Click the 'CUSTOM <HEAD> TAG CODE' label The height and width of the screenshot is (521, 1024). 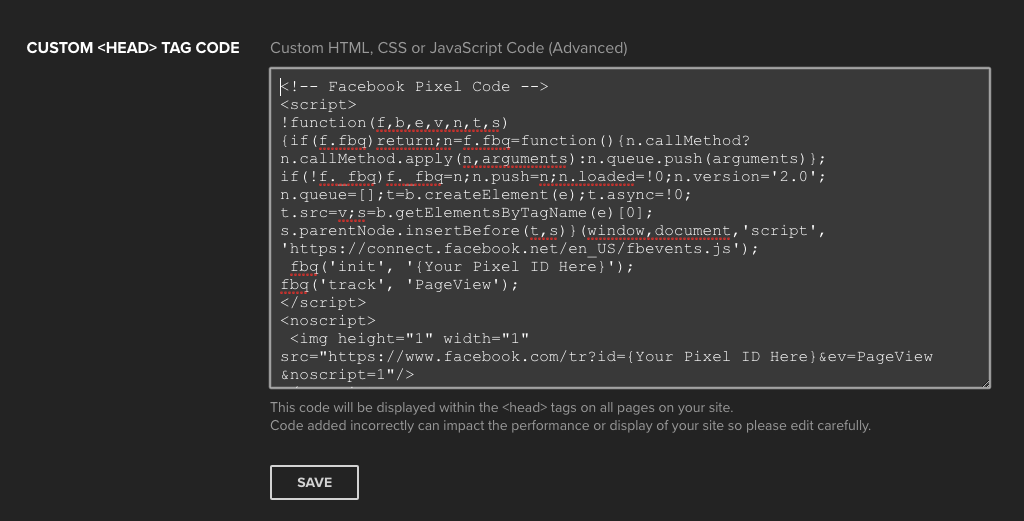coord(133,48)
